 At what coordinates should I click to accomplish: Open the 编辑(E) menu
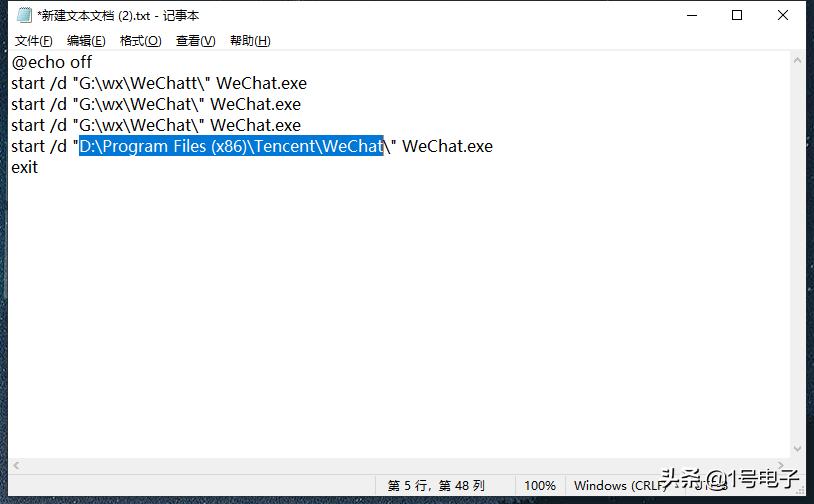[86, 40]
